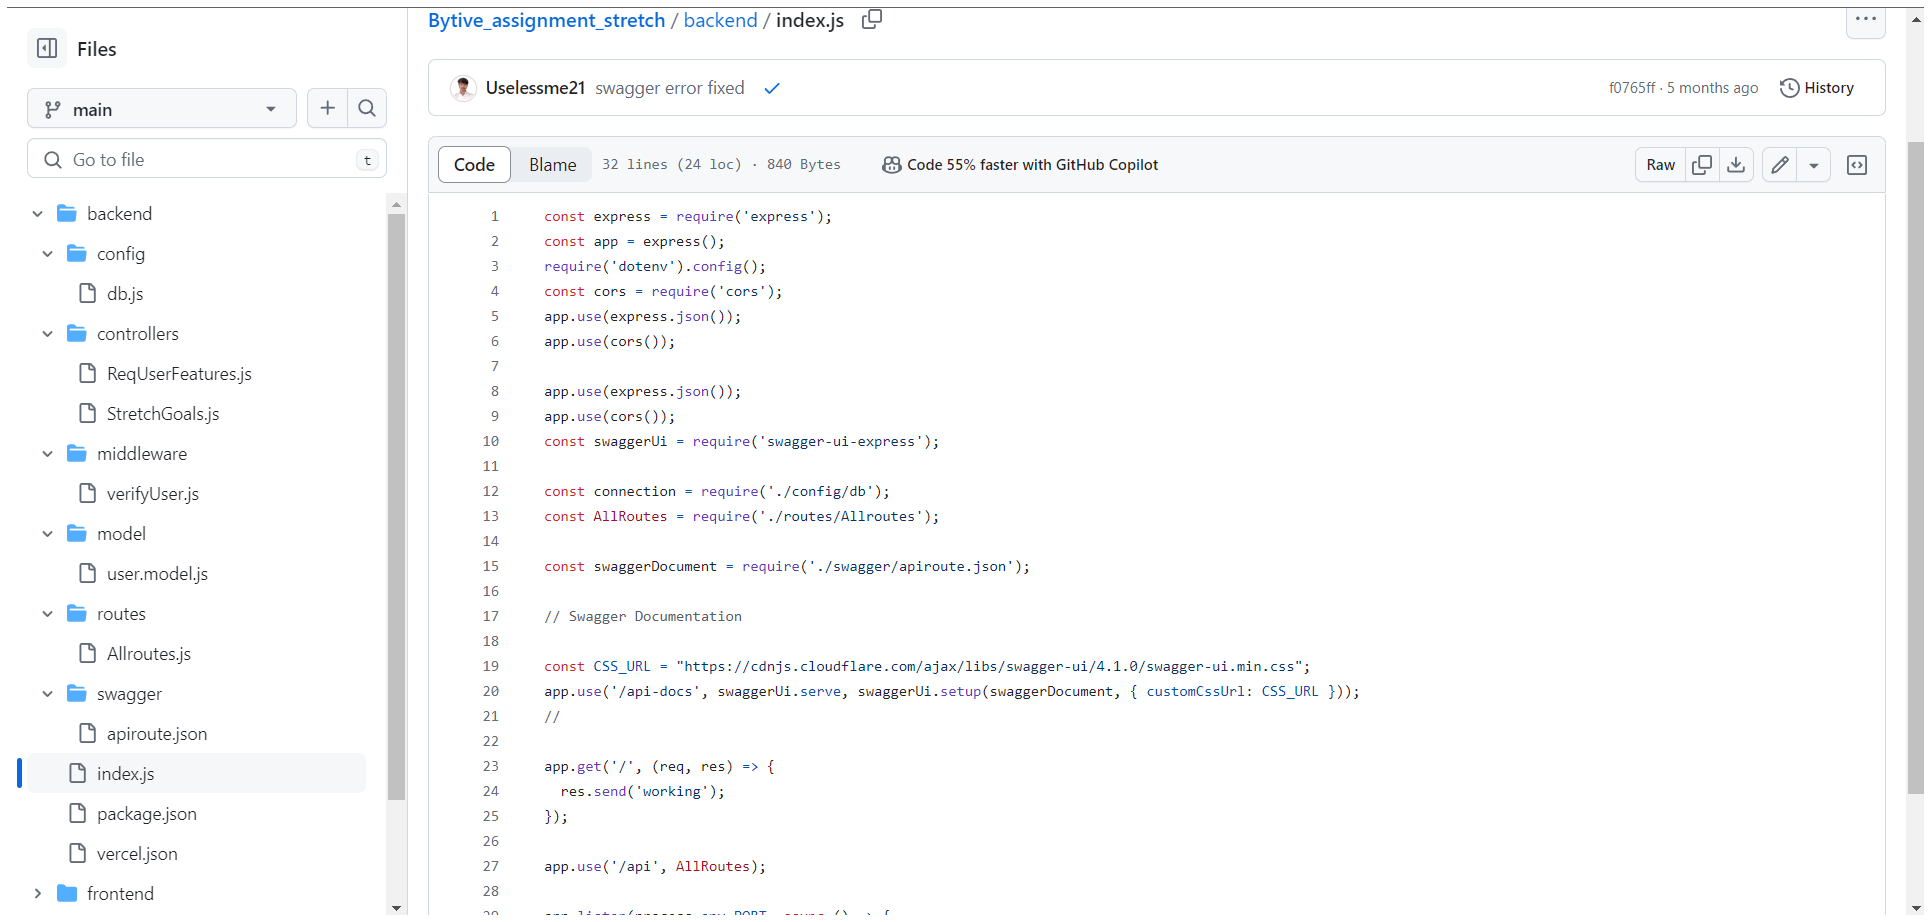Edit this file pencil icon
Viewport: 1931px width, 922px height.
coord(1780,165)
